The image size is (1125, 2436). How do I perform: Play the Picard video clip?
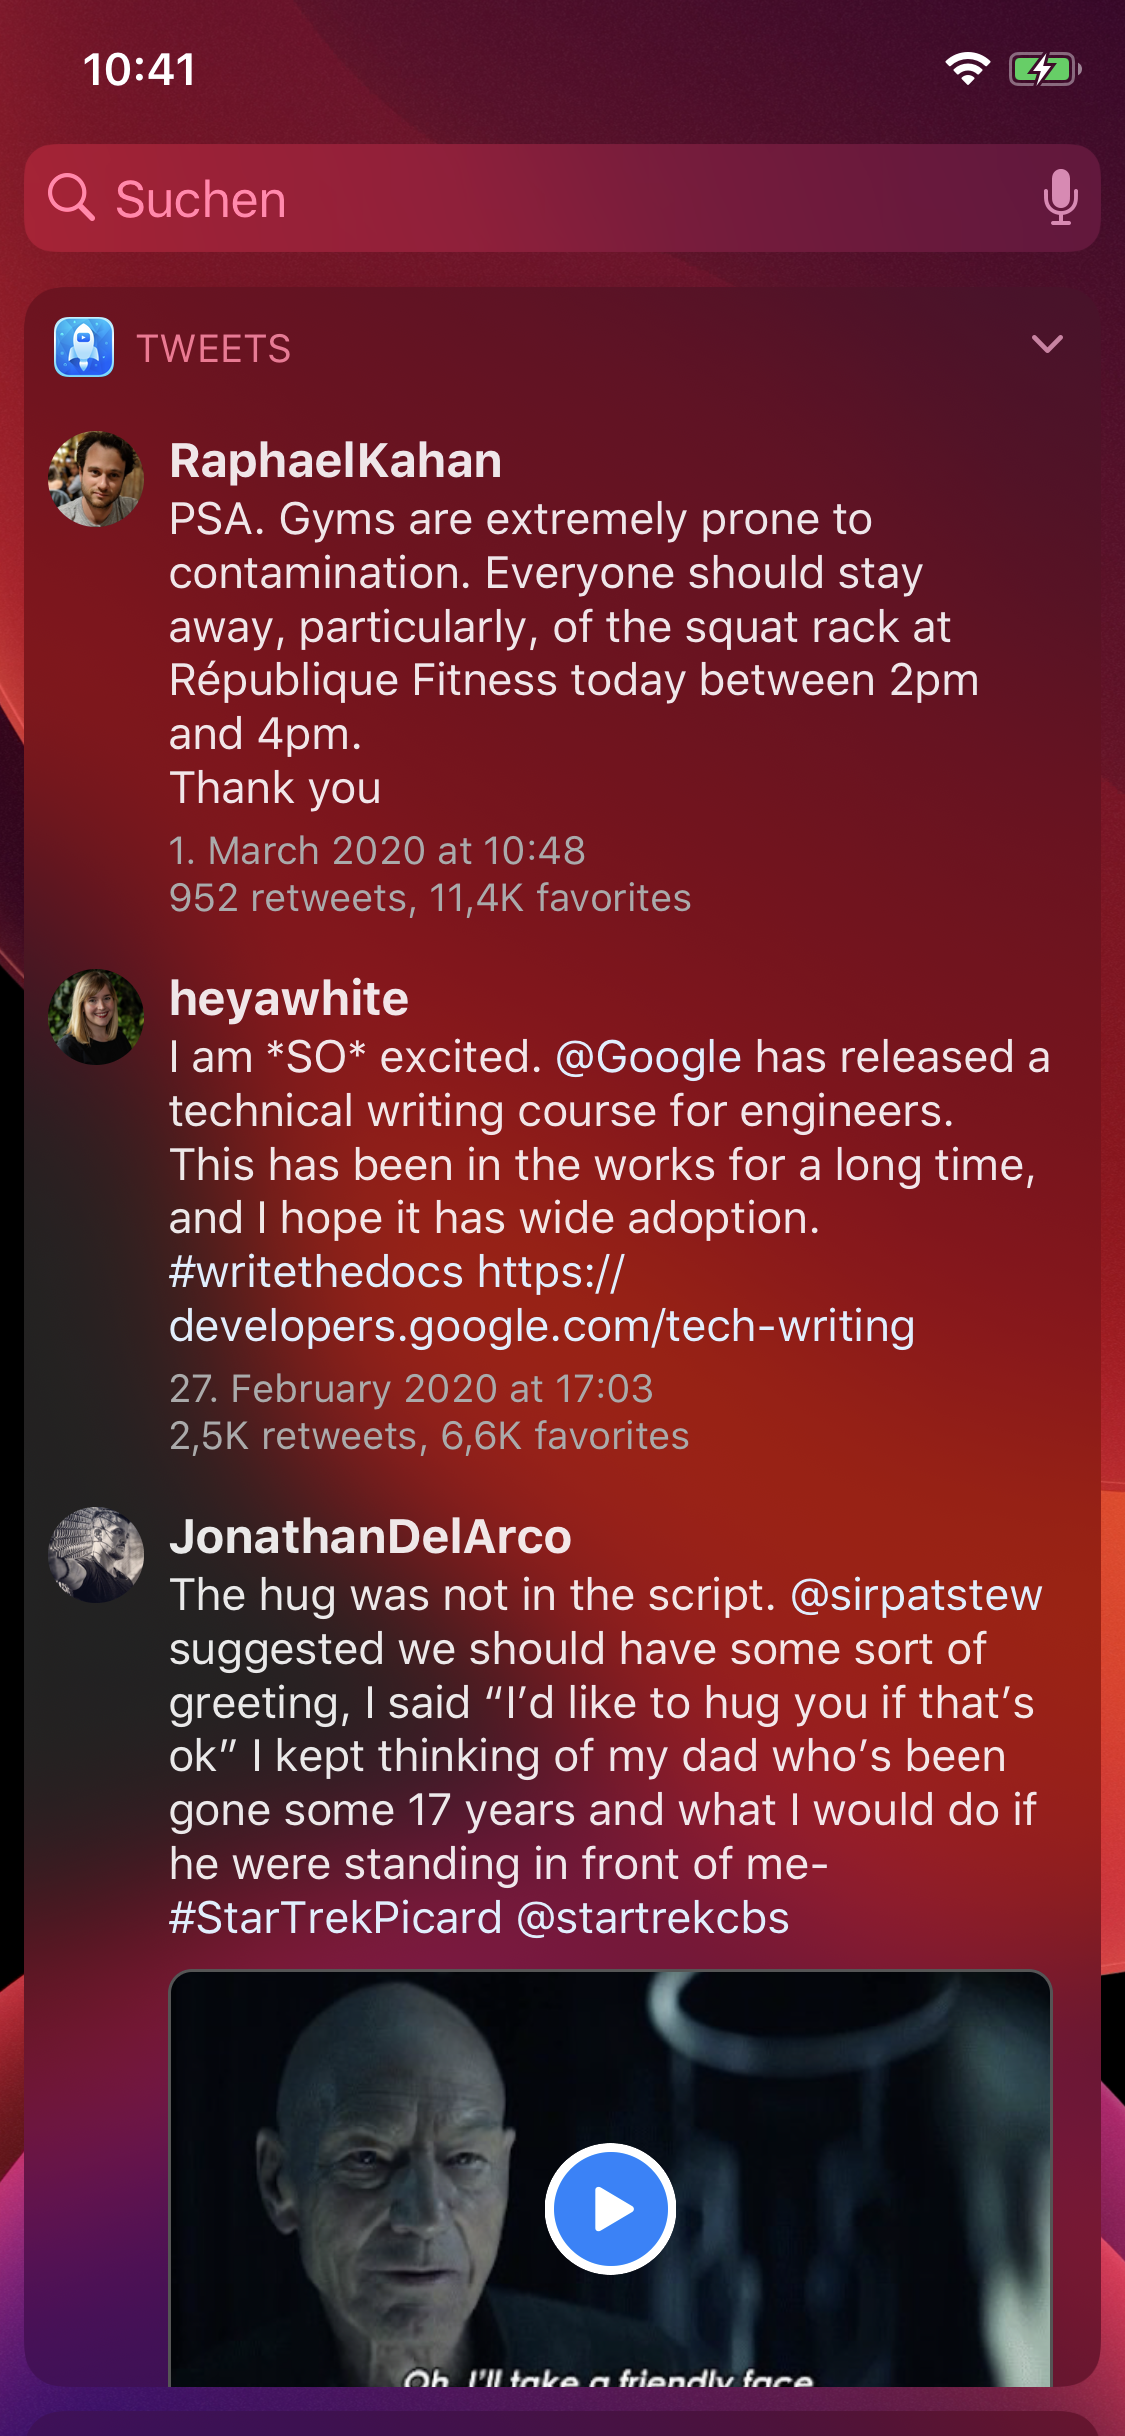[x=610, y=2209]
